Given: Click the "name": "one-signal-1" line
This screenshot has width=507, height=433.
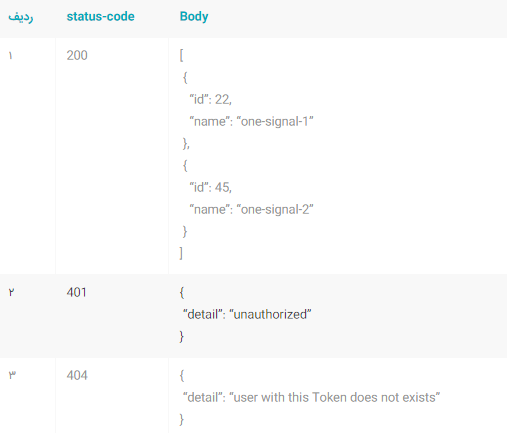Looking at the screenshot, I should (251, 122).
